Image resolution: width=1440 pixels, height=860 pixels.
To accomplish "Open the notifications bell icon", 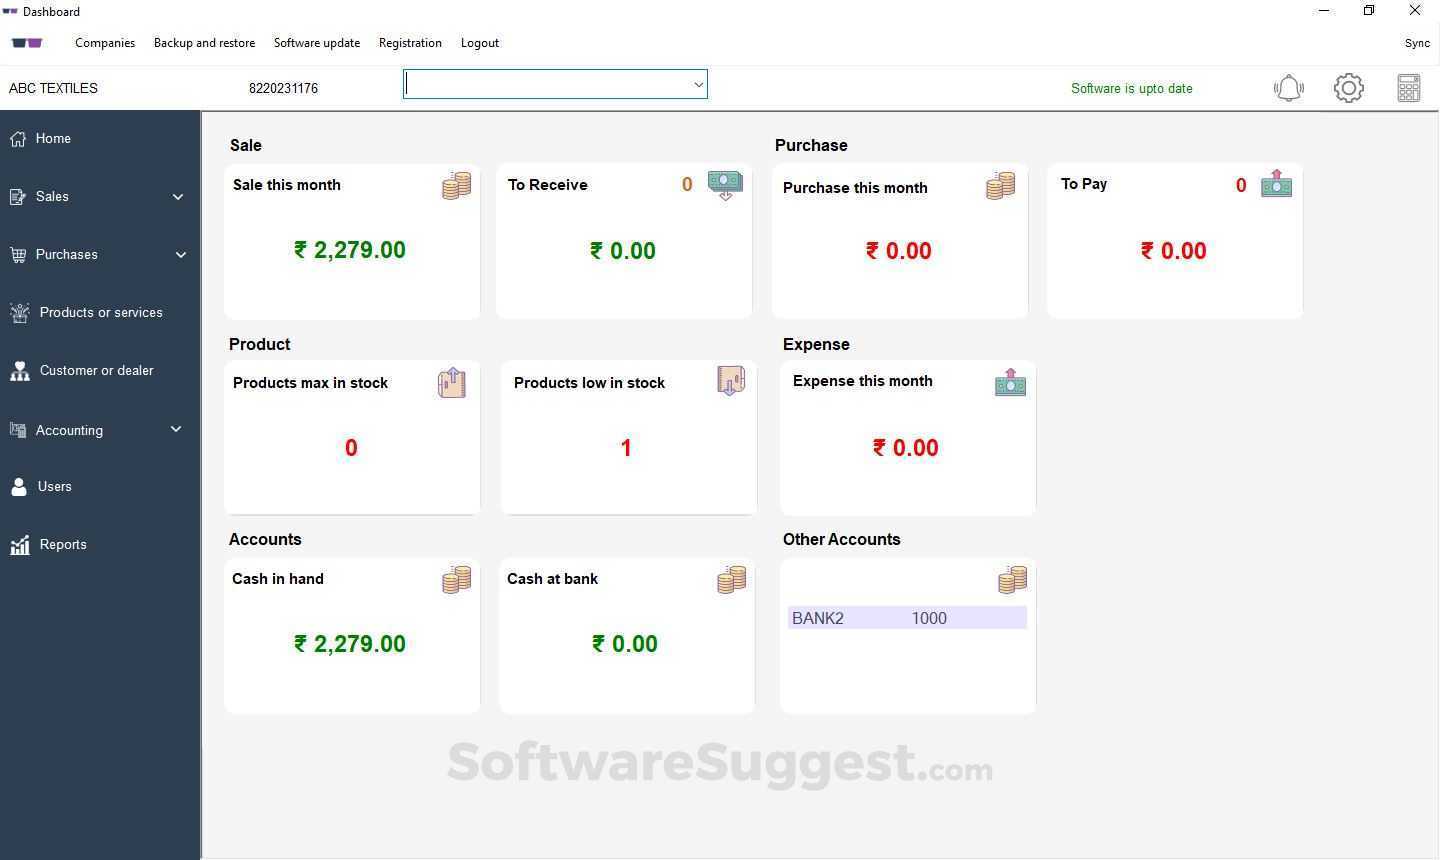I will pyautogui.click(x=1288, y=88).
